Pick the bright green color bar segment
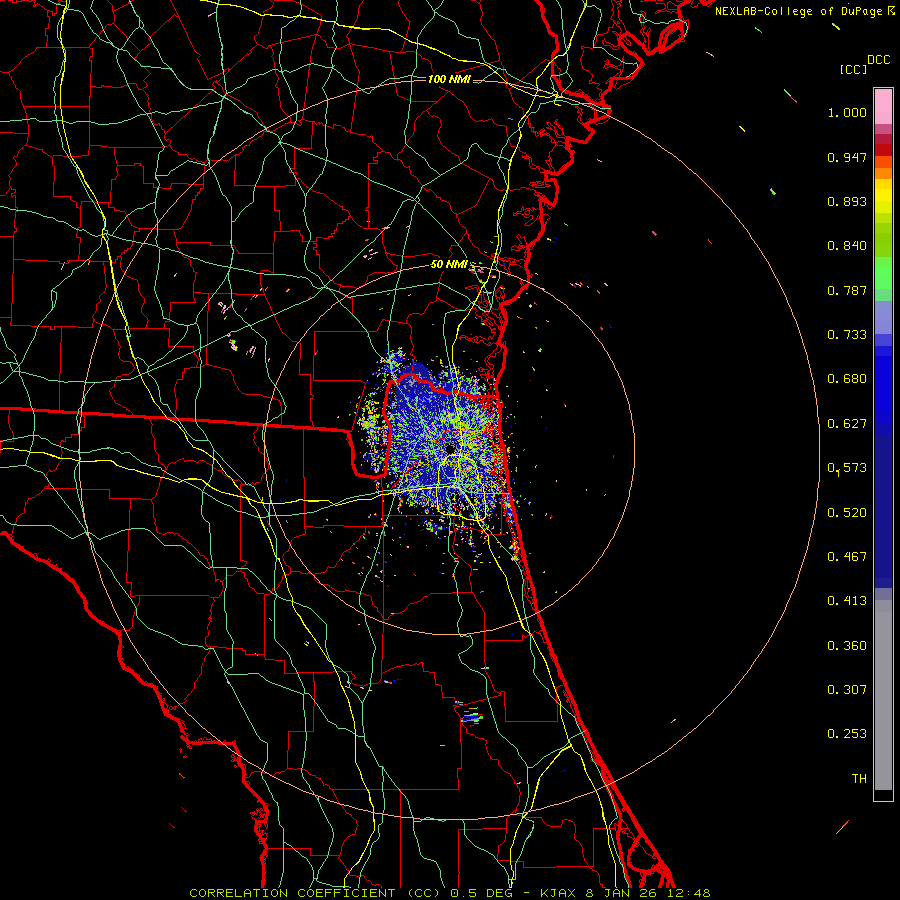 click(x=883, y=273)
